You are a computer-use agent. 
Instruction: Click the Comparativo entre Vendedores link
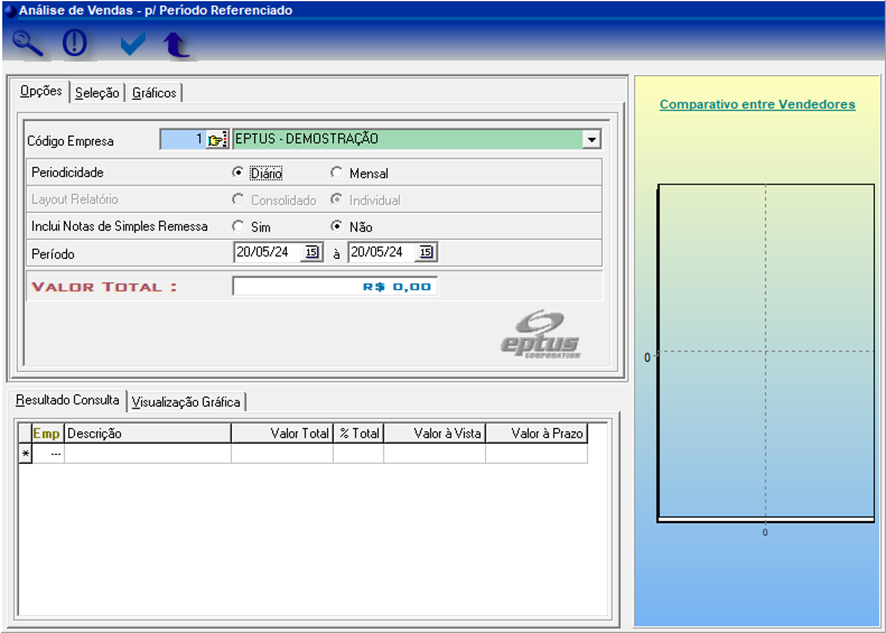pyautogui.click(x=757, y=104)
